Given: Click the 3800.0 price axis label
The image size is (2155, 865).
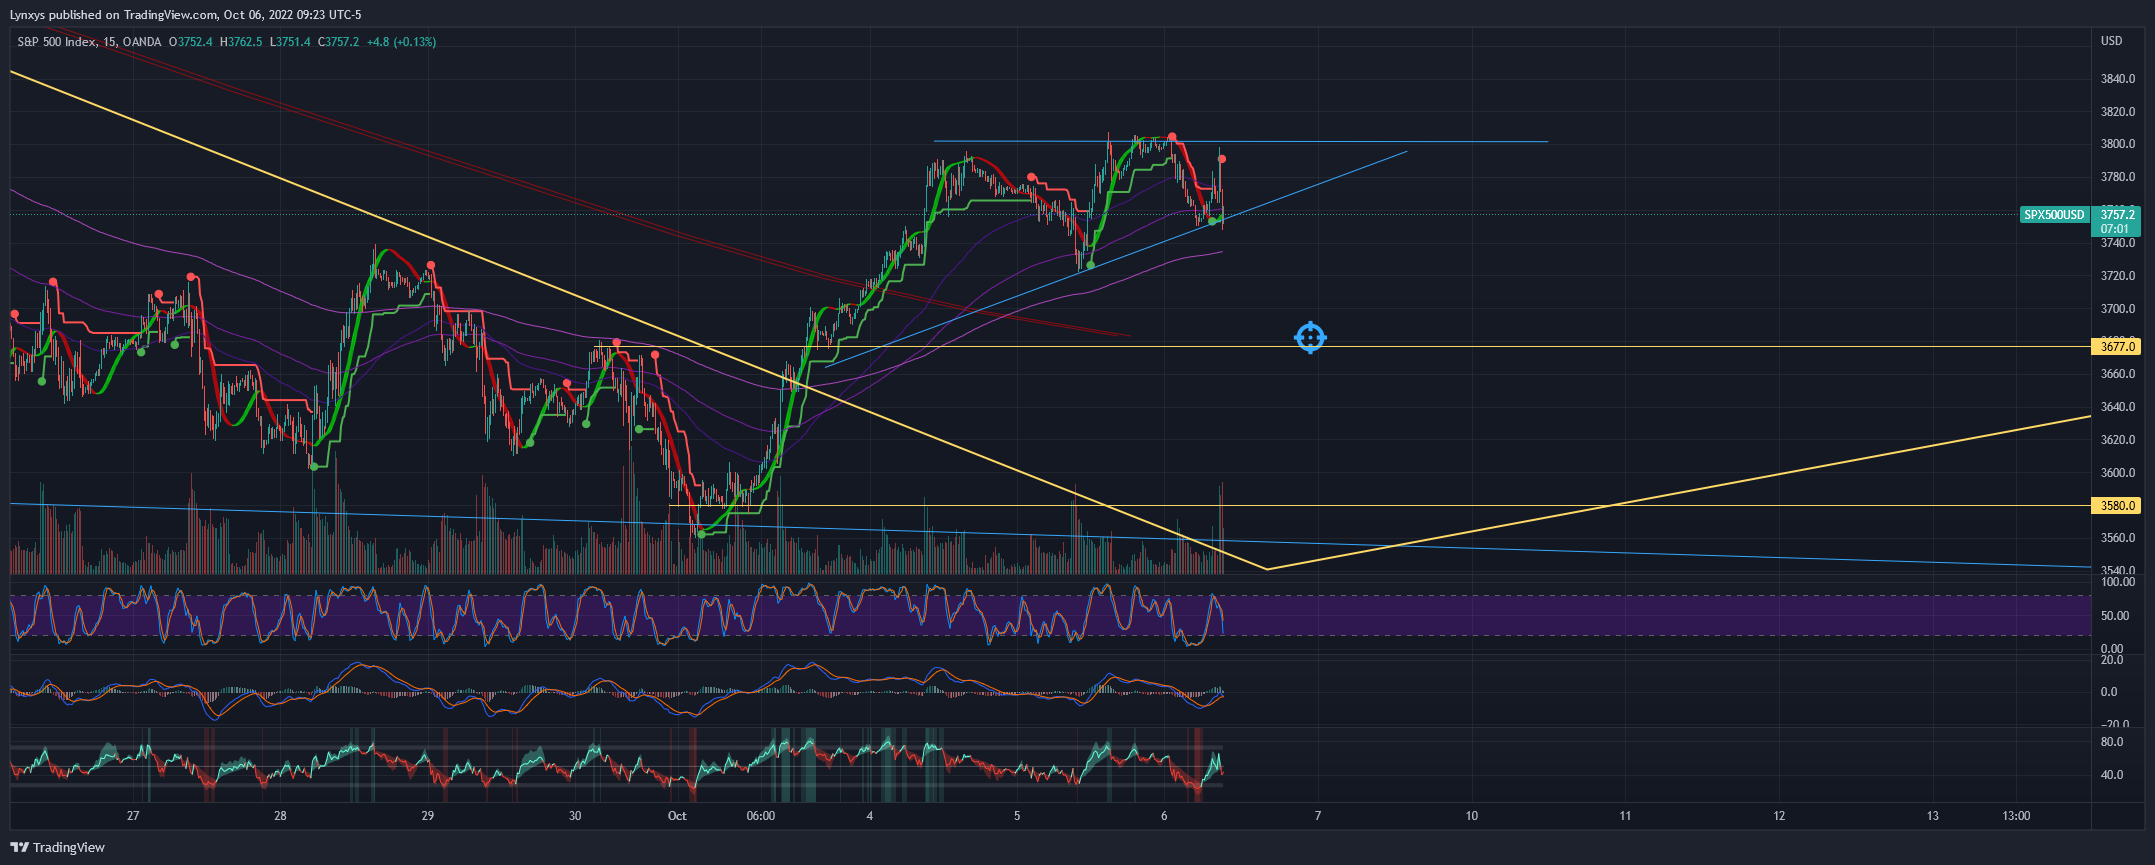Looking at the screenshot, I should (2118, 144).
